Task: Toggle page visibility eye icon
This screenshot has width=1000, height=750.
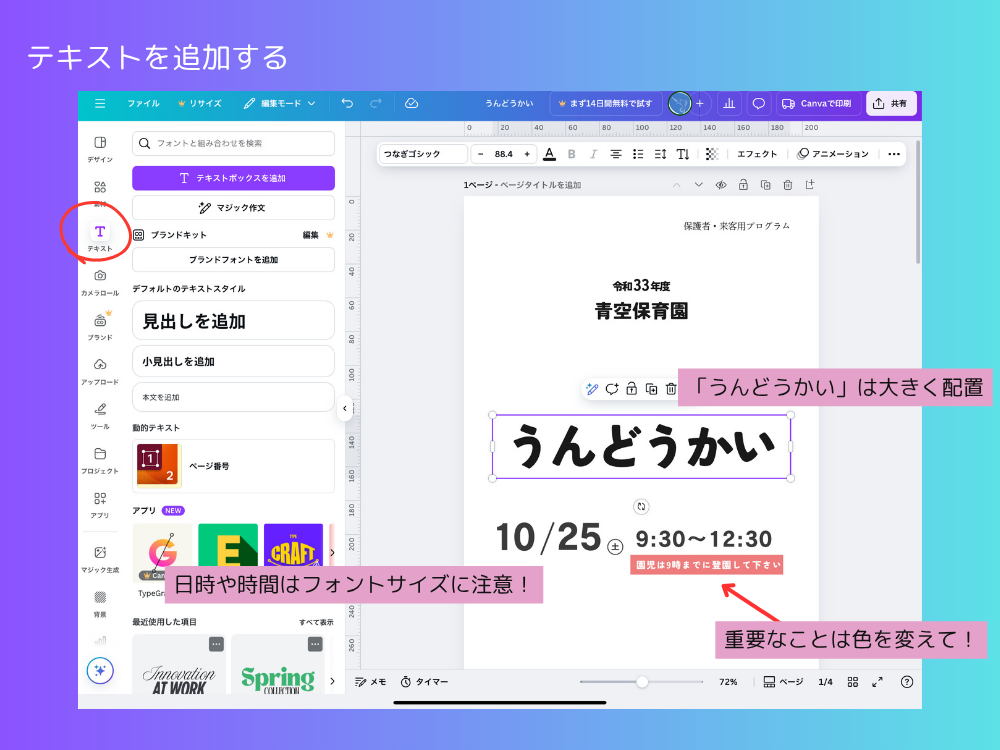Action: [x=721, y=185]
